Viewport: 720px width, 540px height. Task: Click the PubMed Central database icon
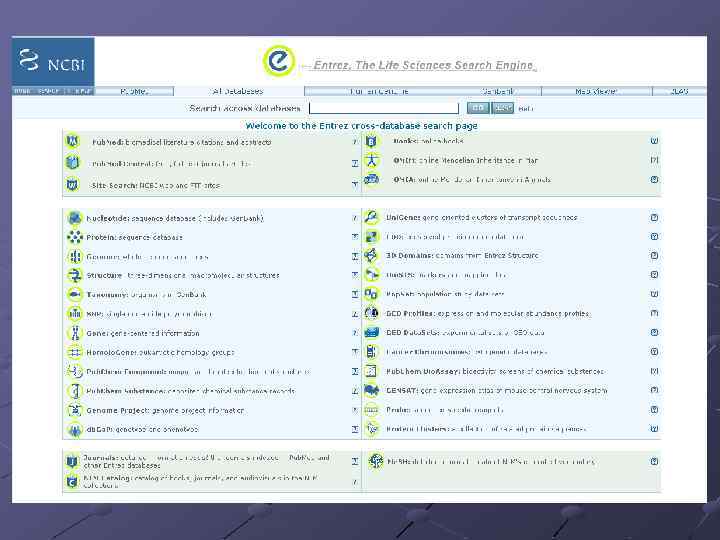[73, 163]
